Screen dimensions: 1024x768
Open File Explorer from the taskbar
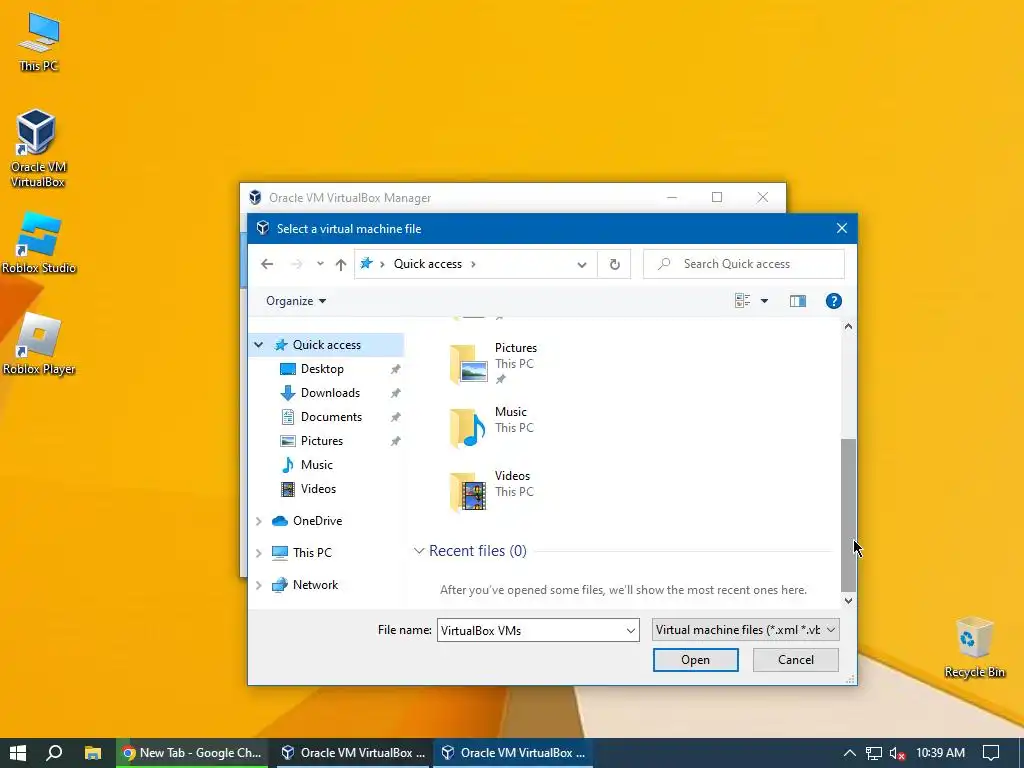click(x=93, y=753)
